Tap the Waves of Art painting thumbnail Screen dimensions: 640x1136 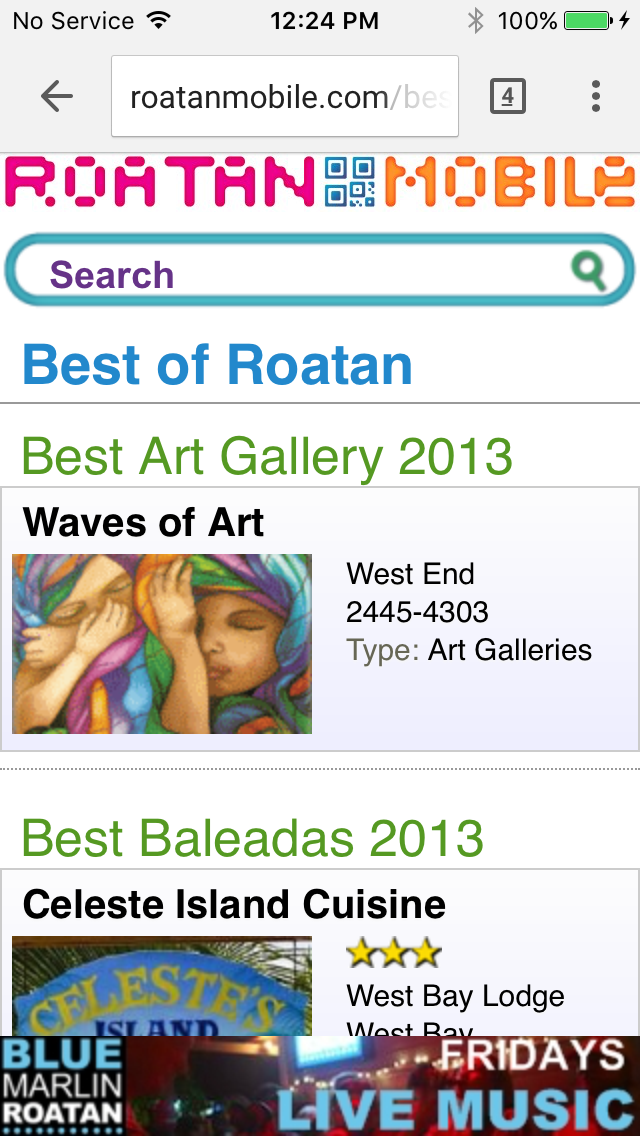pyautogui.click(x=162, y=643)
